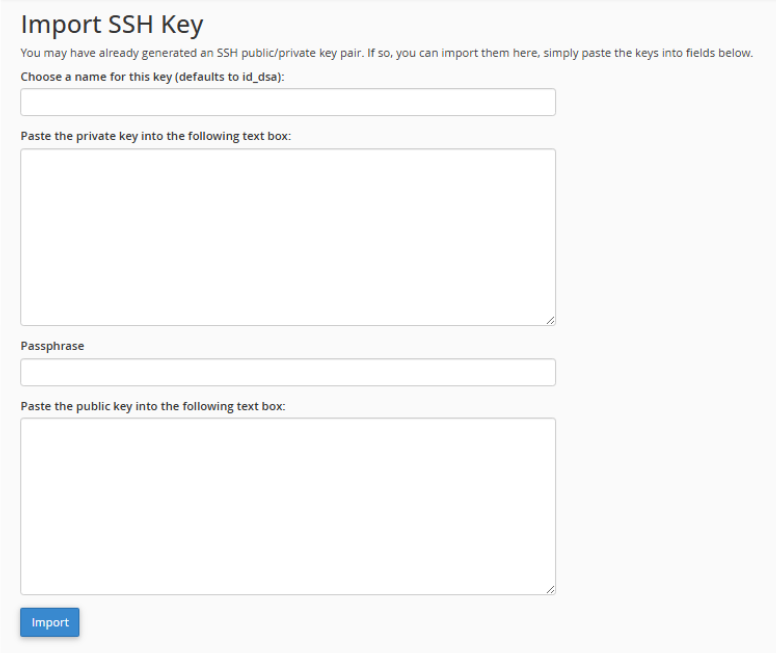
Task: Focus the private key text box
Action: 288,237
